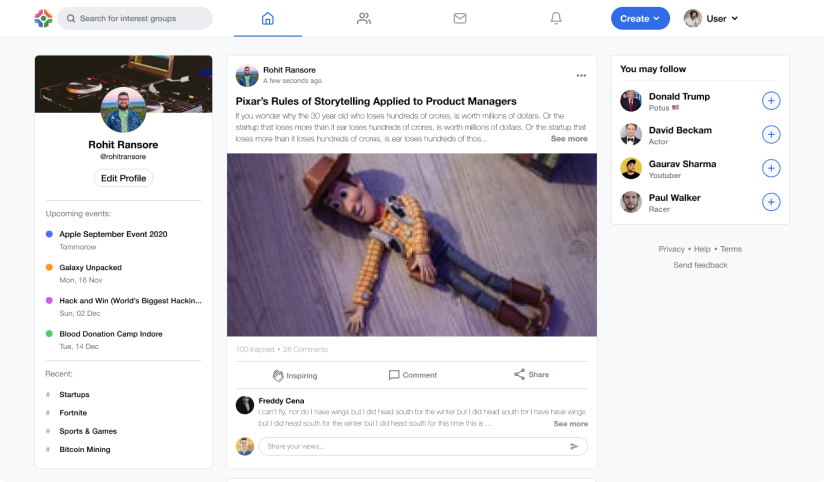Open the Galaxy Unpacked event
This screenshot has height=482, width=824.
[x=90, y=267]
